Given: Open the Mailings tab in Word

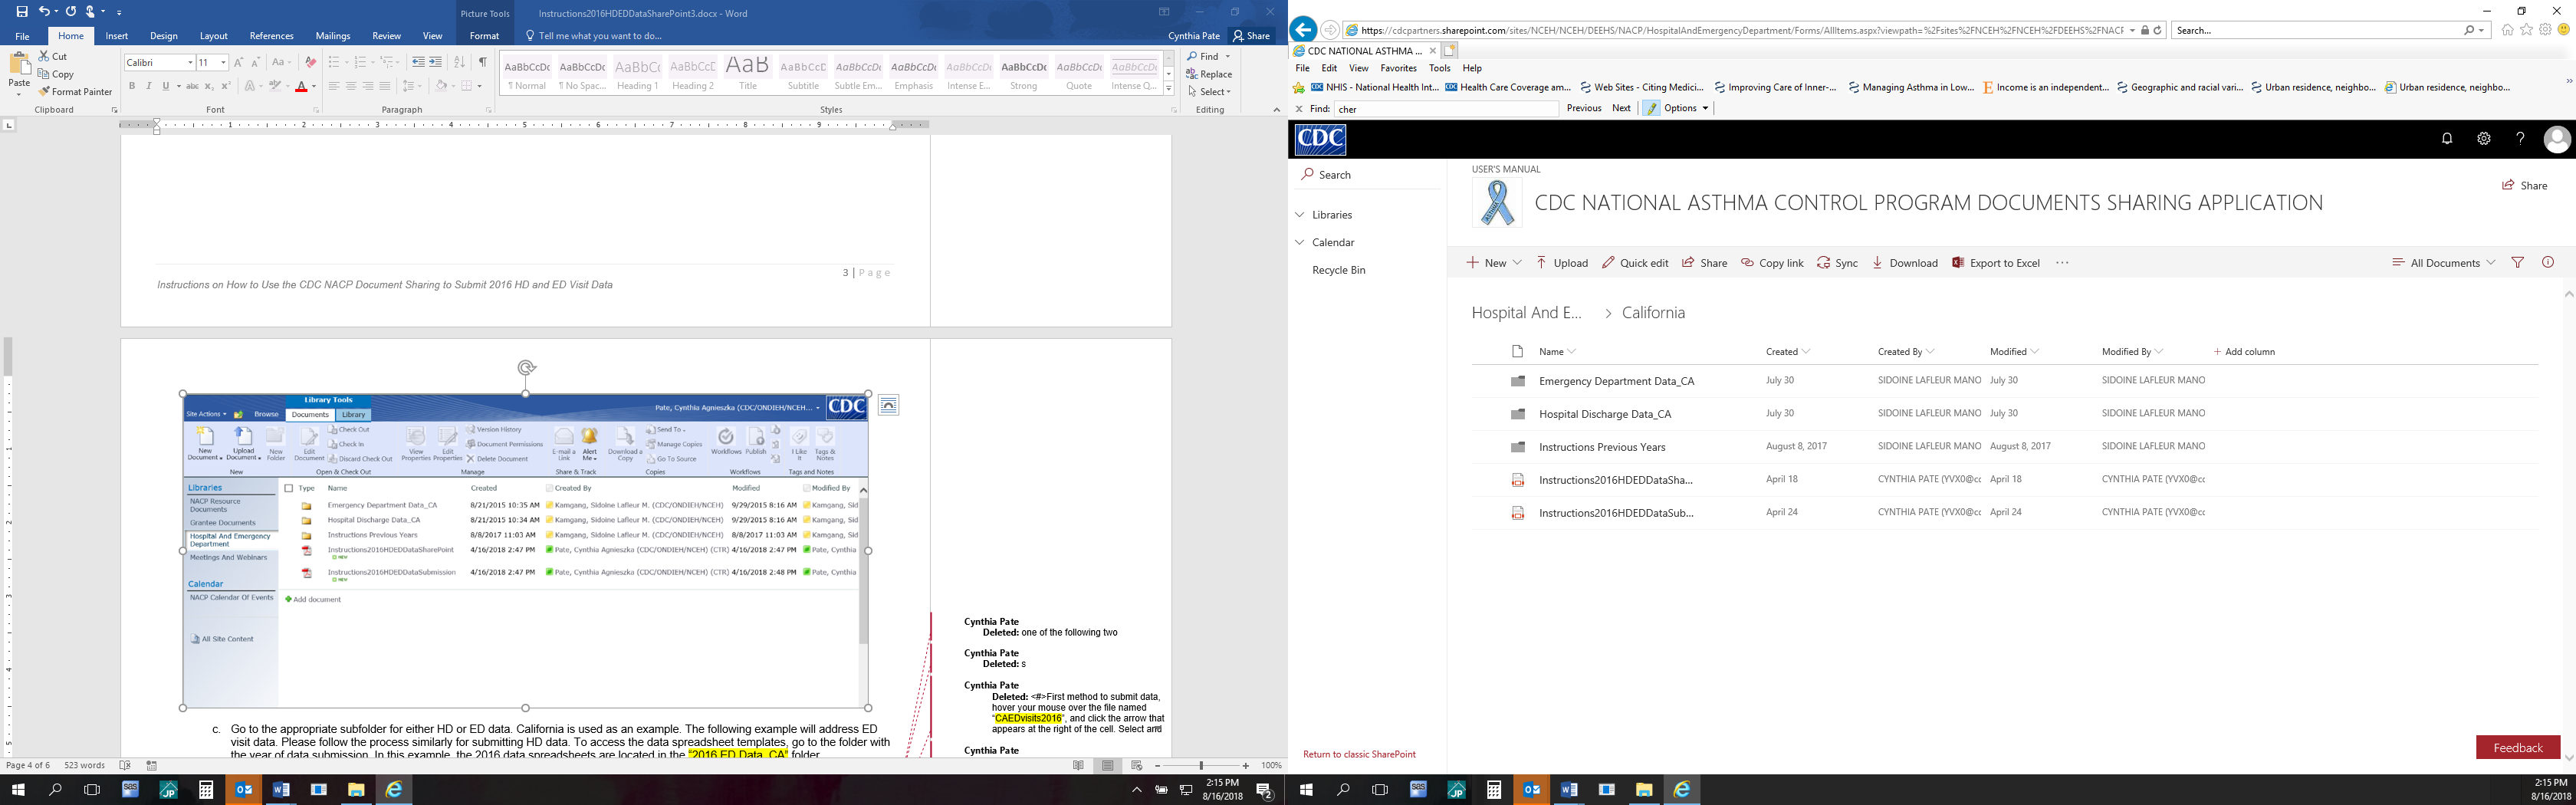Looking at the screenshot, I should (333, 36).
